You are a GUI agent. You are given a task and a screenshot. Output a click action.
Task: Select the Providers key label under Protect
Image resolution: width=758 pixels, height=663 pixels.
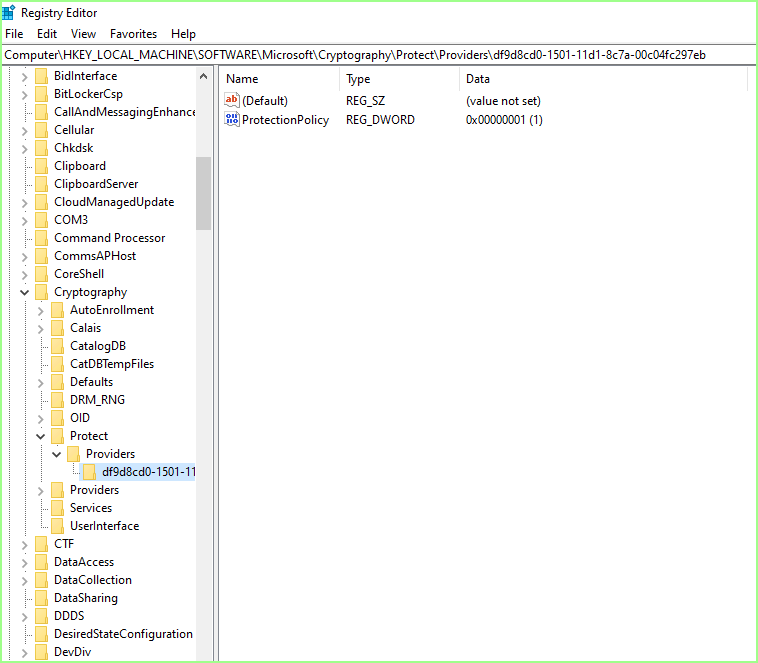point(110,454)
